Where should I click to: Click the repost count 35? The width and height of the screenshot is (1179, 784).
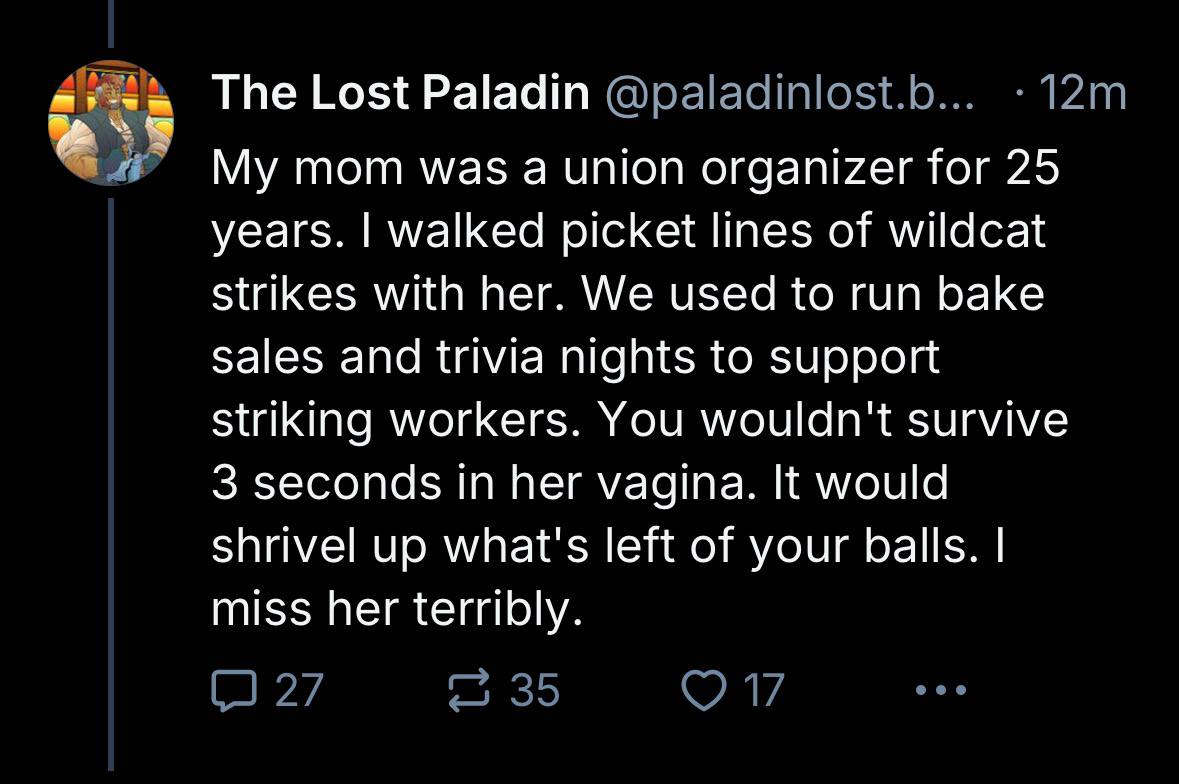click(535, 689)
